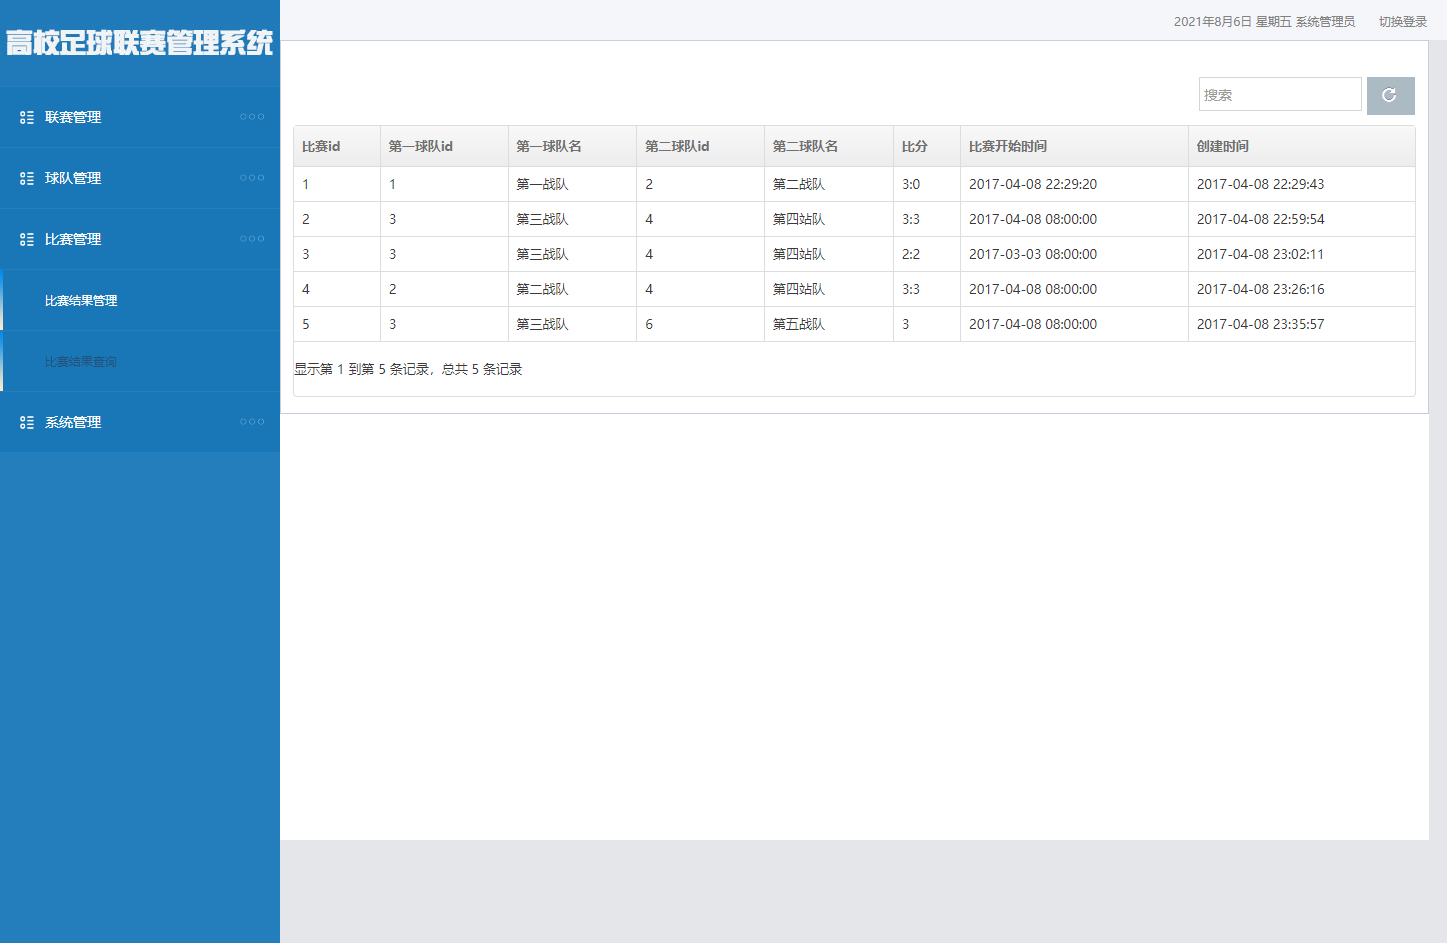This screenshot has width=1447, height=943.
Task: Expand 球队管理 using its three-dot indicator
Action: (252, 178)
